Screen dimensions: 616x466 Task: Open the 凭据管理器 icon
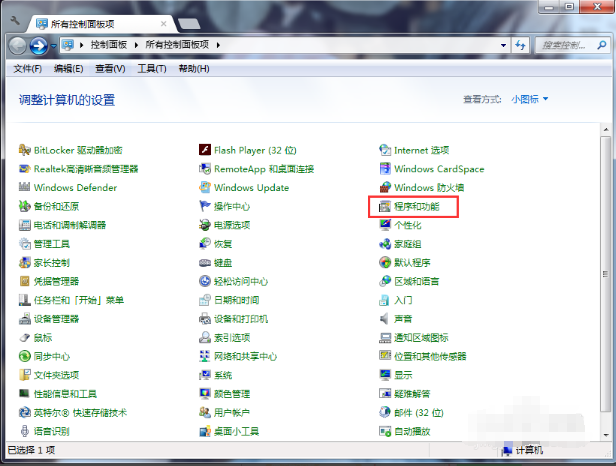click(24, 281)
